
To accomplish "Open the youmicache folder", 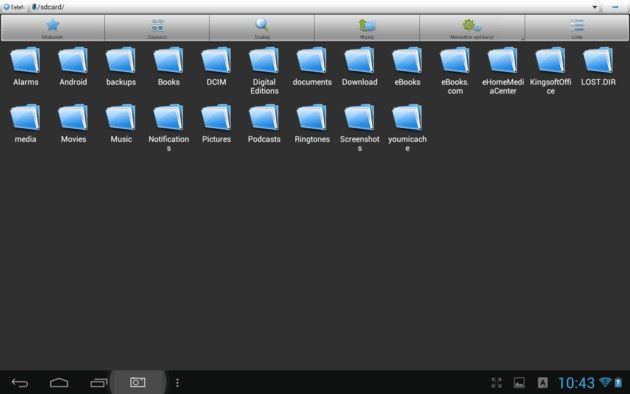I will tap(407, 128).
